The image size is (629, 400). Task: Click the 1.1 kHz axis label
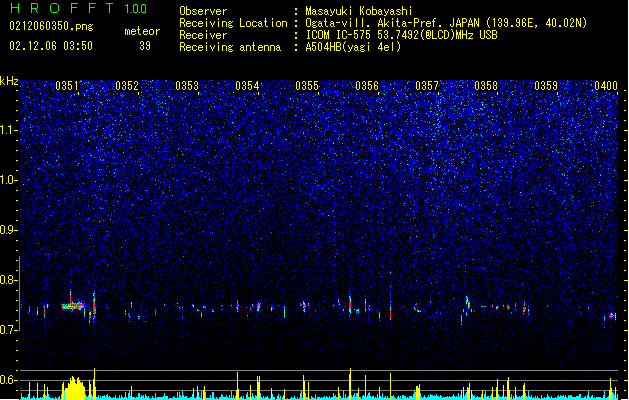pos(9,130)
